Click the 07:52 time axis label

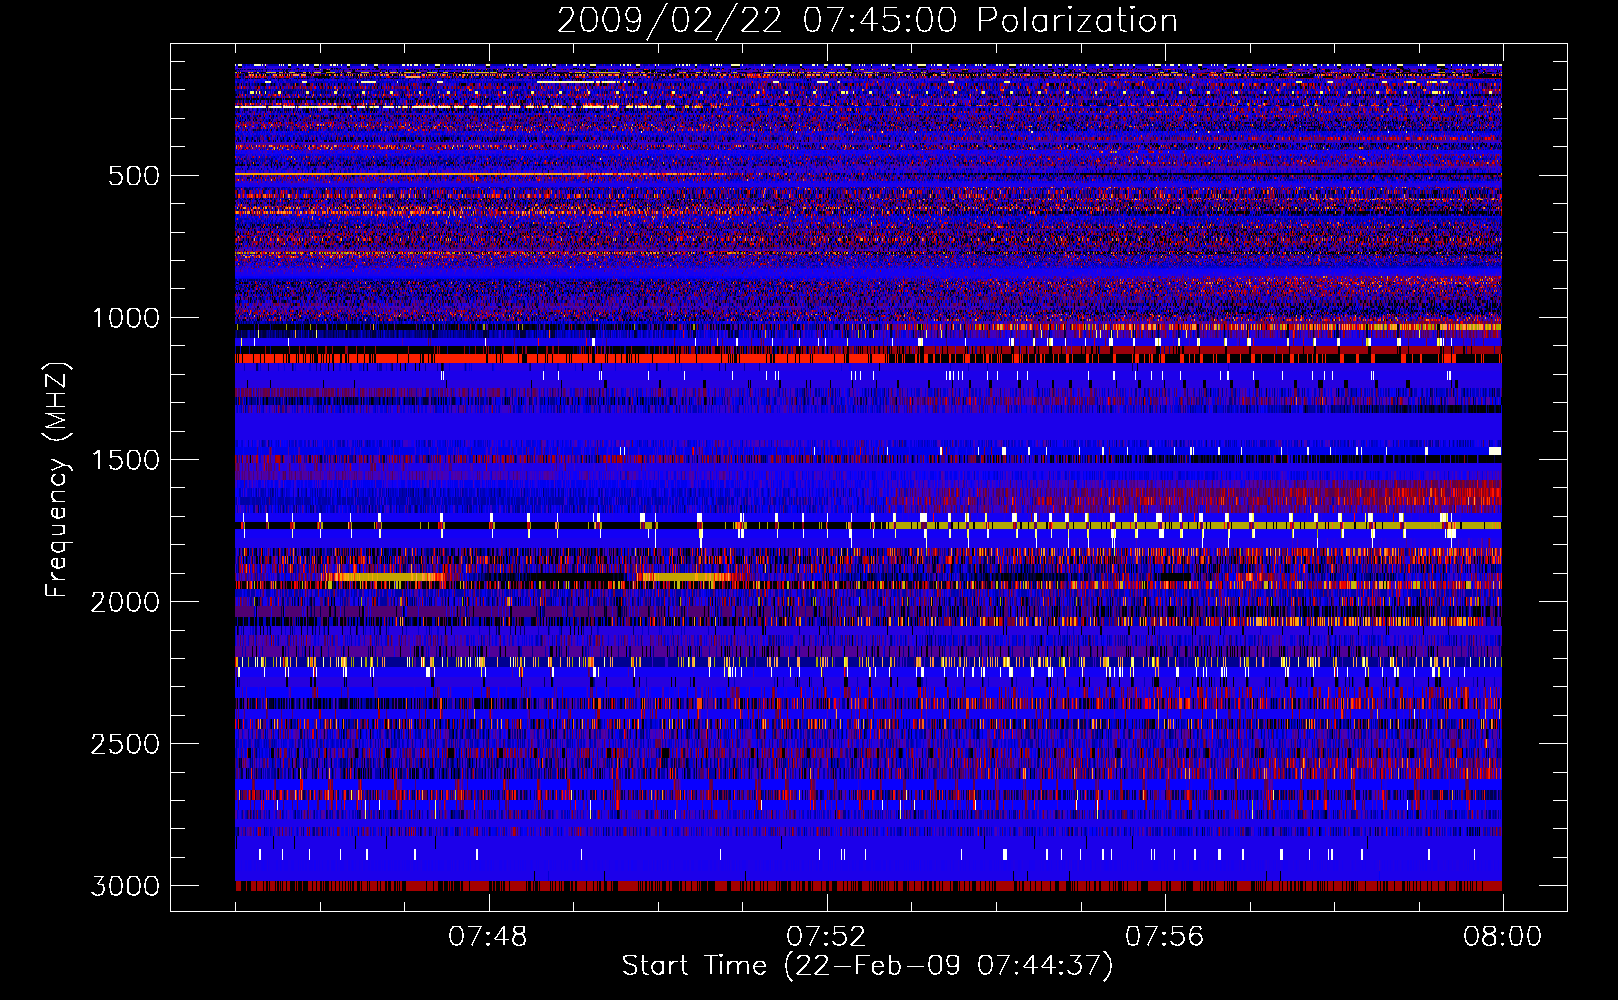(x=826, y=937)
